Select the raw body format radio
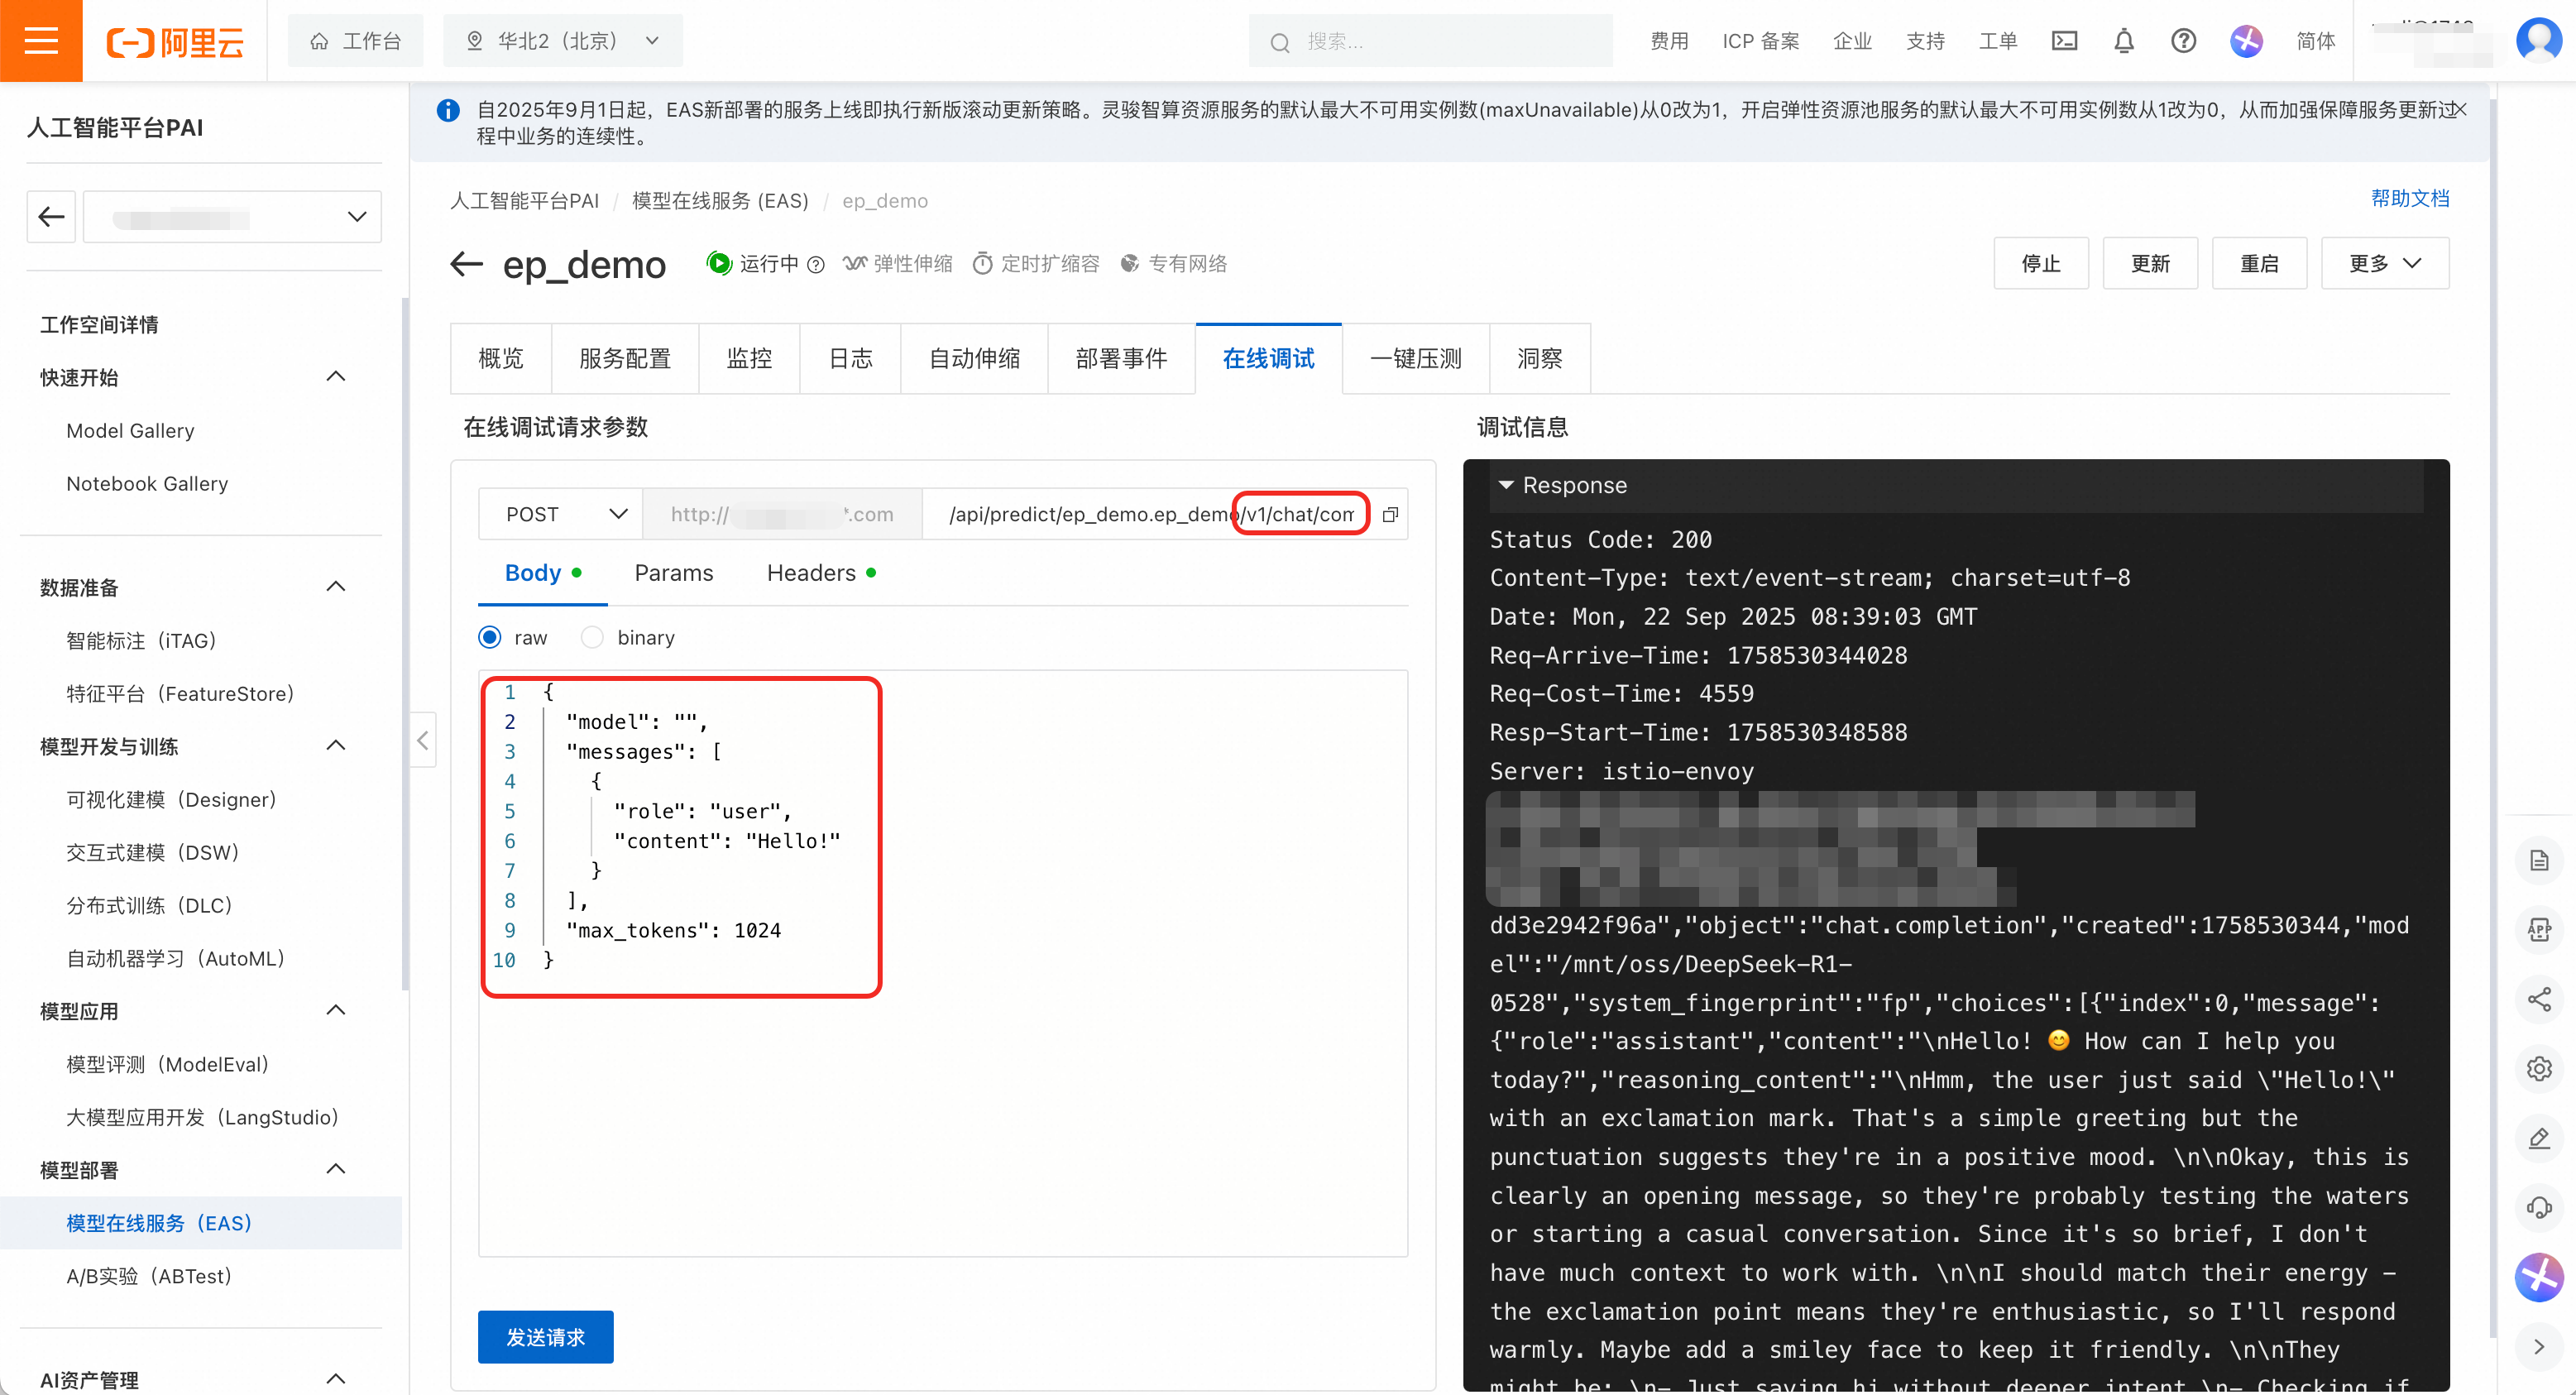2576x1395 pixels. tap(490, 637)
